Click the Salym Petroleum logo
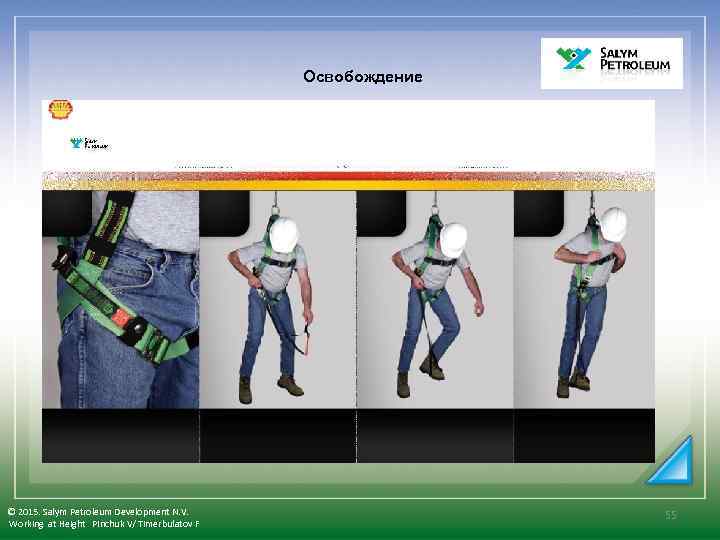Image resolution: width=720 pixels, height=540 pixels. point(612,63)
